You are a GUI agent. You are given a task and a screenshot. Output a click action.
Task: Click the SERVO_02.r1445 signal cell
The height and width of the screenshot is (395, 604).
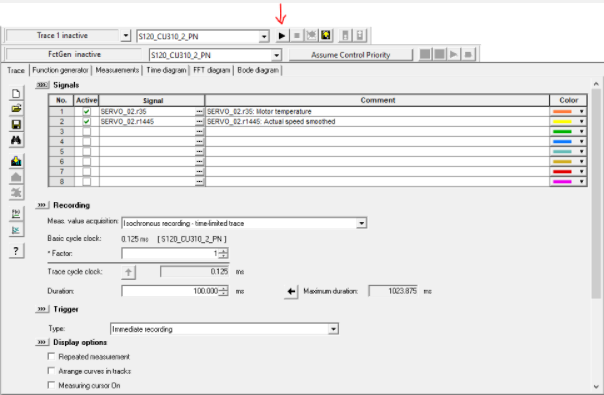[x=147, y=121]
